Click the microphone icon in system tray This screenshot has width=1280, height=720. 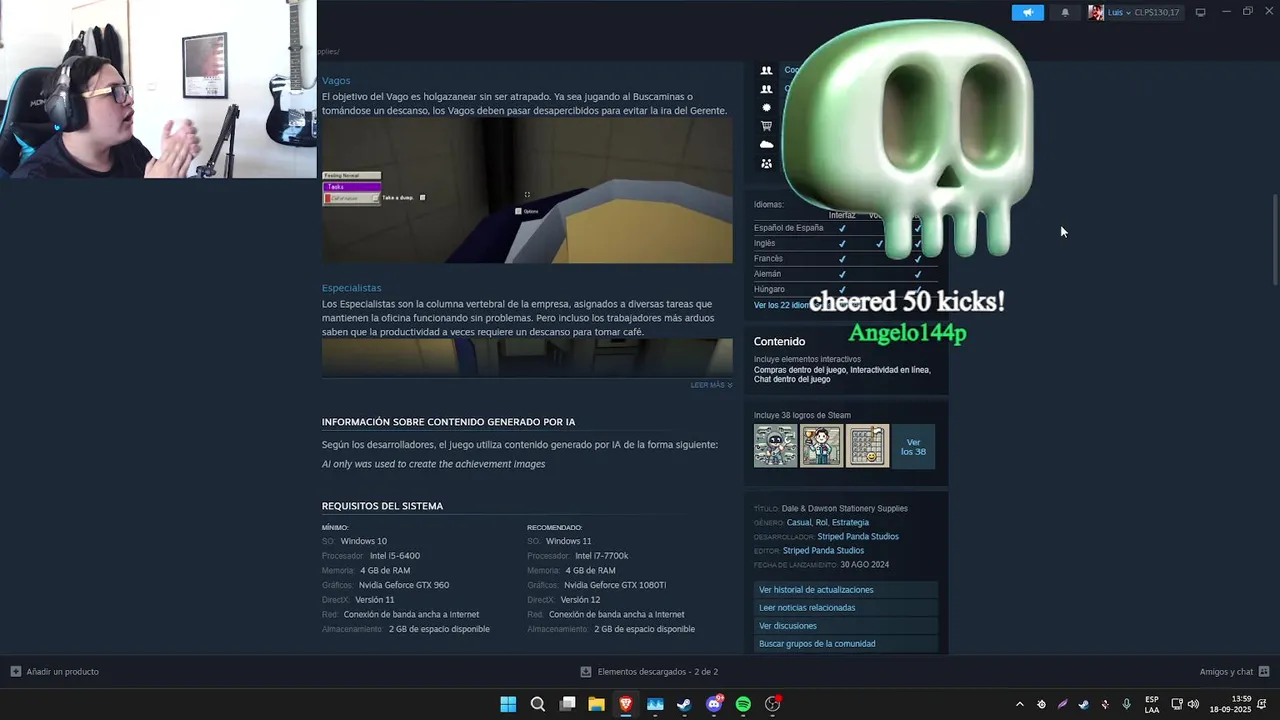[x=1126, y=704]
